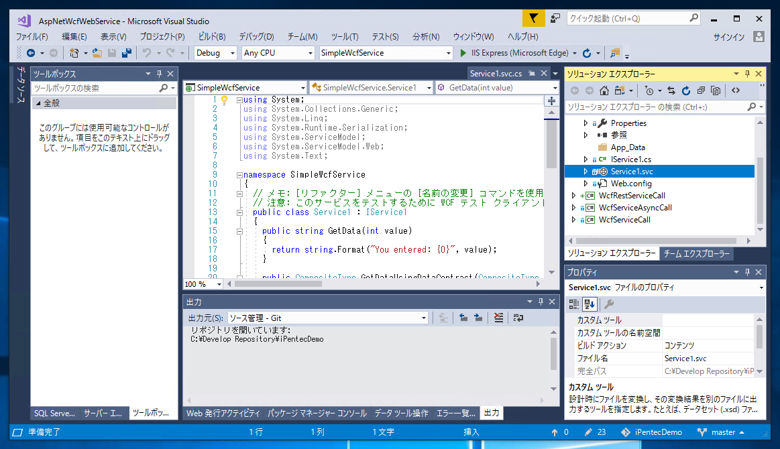Toggle word wrap in Output panel

[x=518, y=318]
